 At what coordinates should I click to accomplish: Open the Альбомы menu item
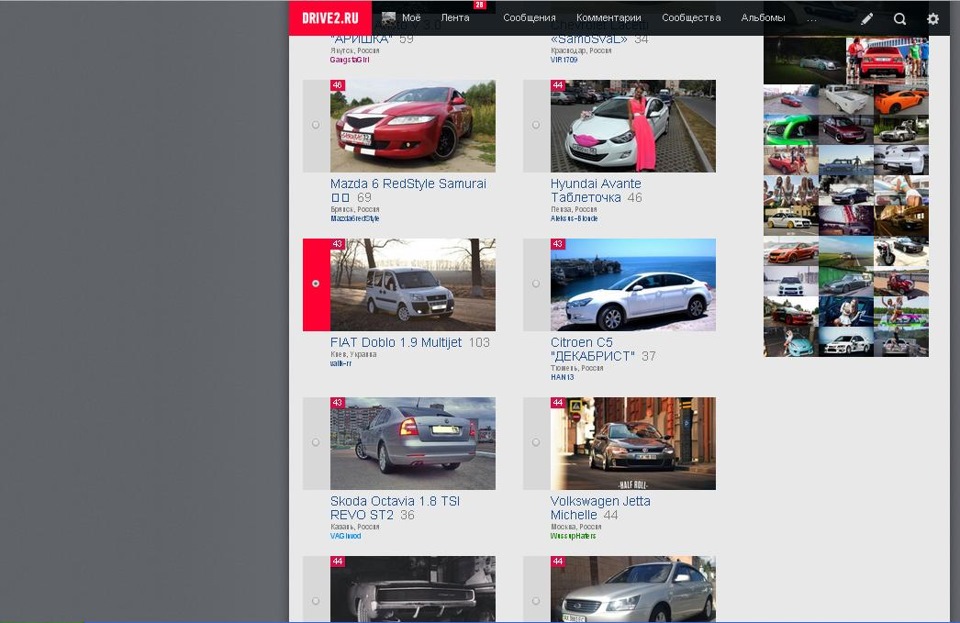point(763,18)
